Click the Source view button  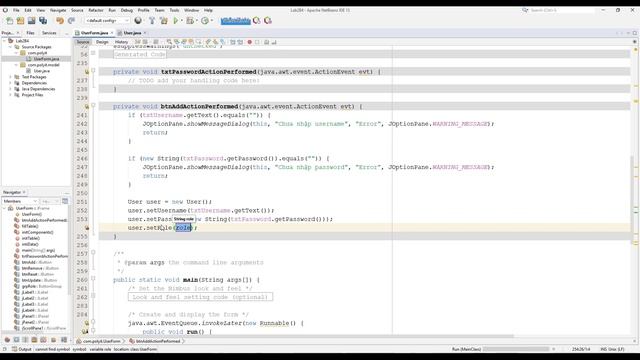click(x=83, y=42)
